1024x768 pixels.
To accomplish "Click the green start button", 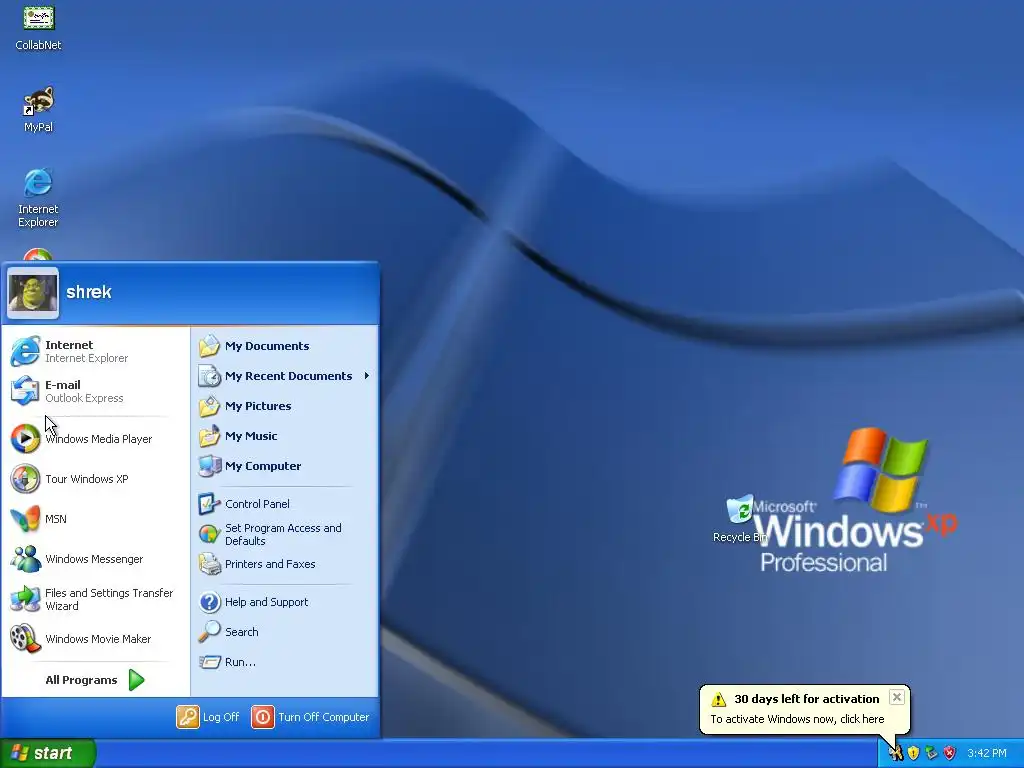I will point(48,753).
